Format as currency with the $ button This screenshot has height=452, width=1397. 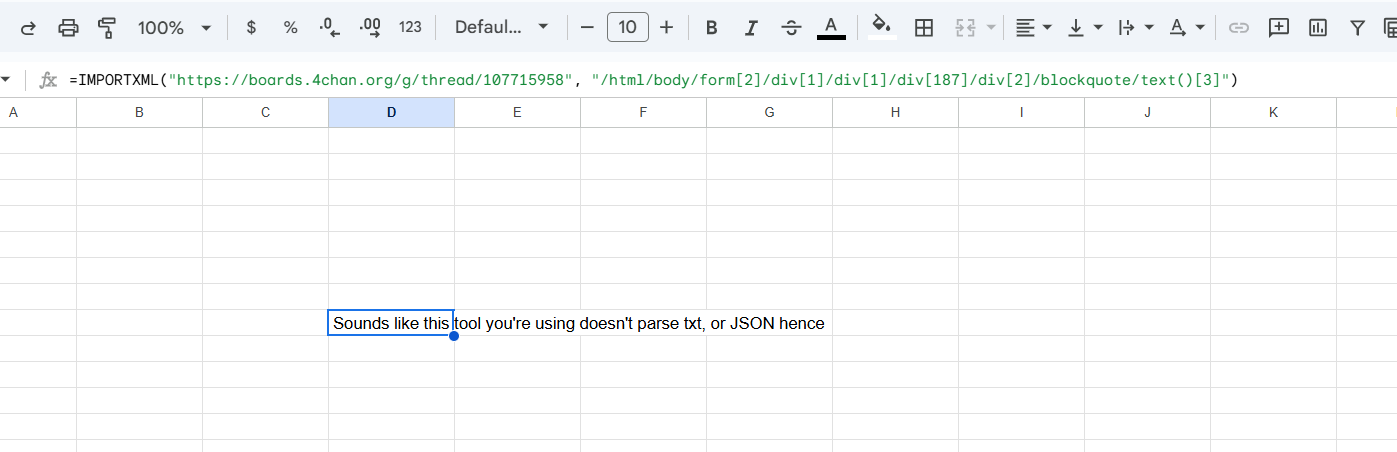(x=251, y=27)
